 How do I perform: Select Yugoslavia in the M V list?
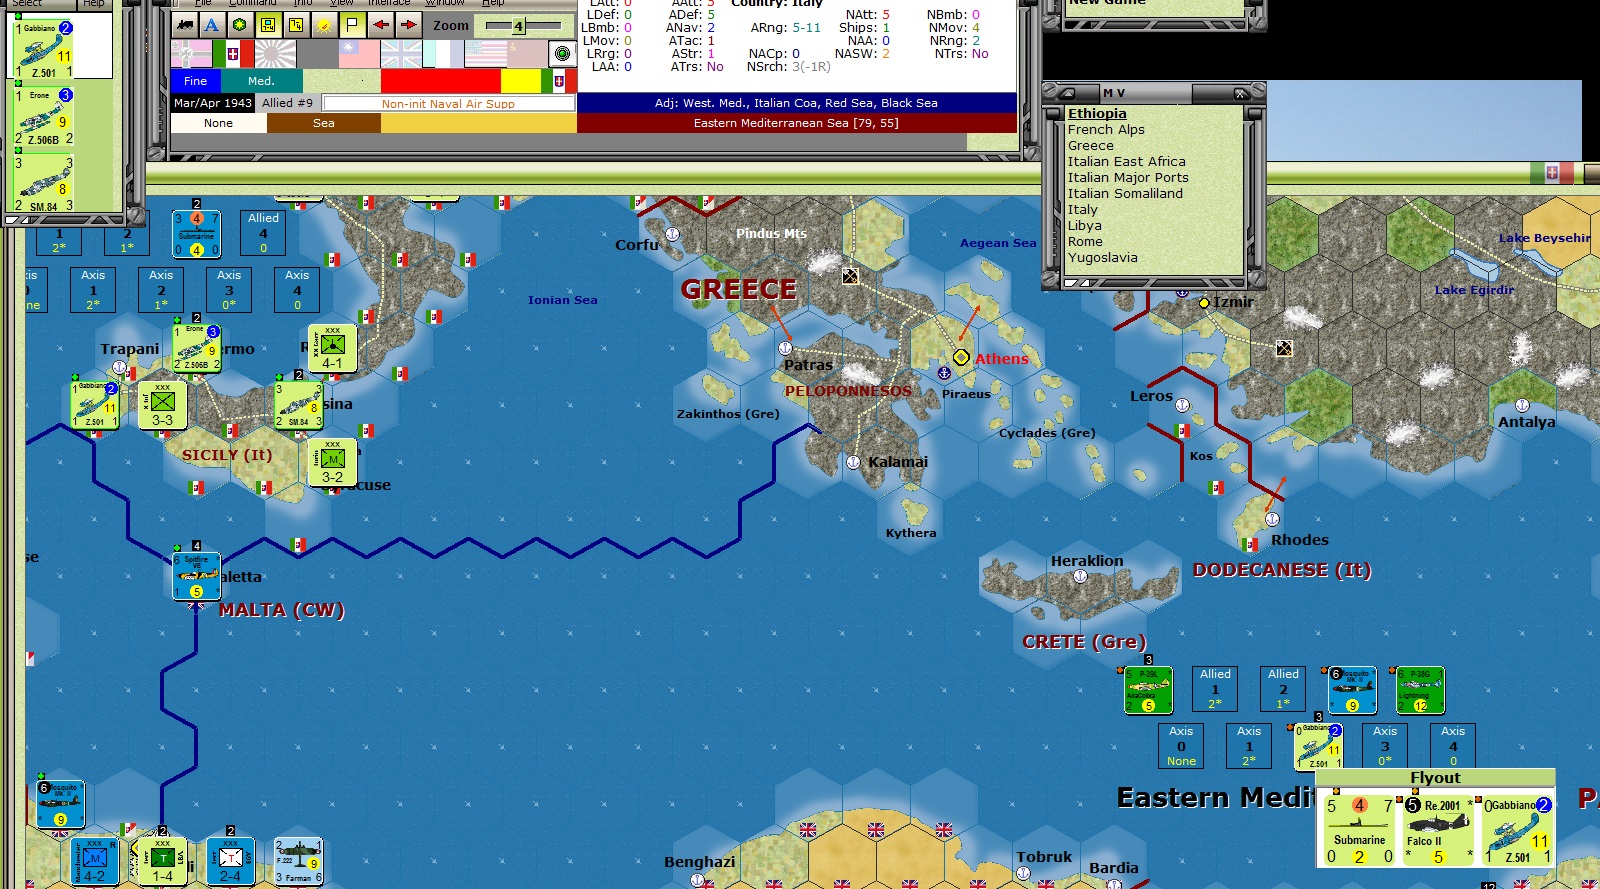pyautogui.click(x=1102, y=257)
